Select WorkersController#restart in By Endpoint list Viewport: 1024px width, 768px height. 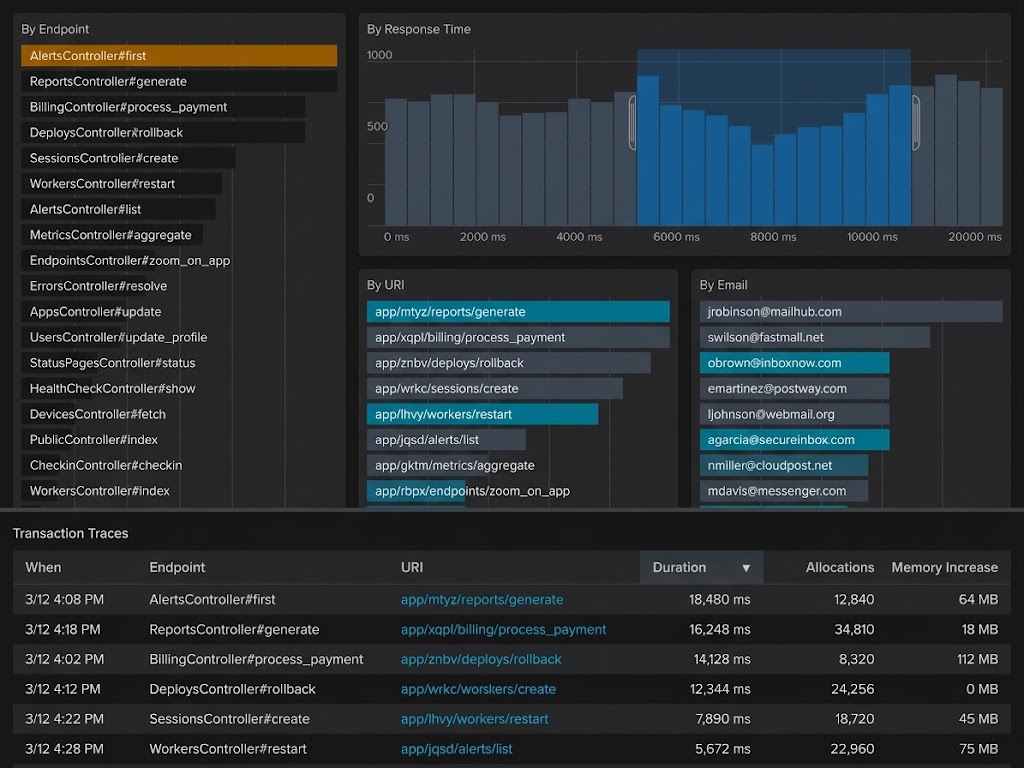121,184
